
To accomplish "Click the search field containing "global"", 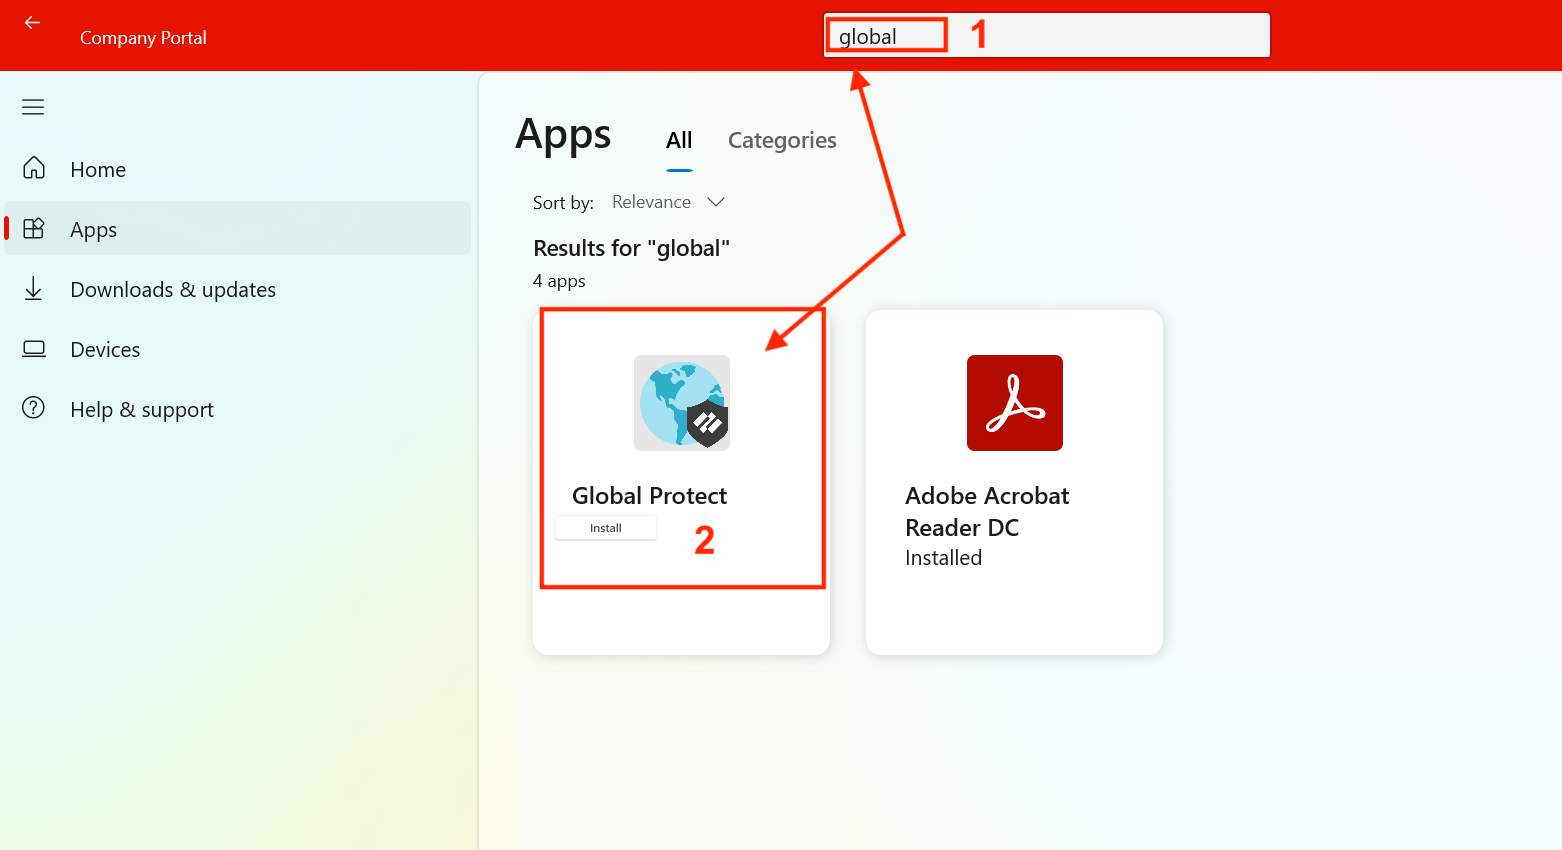I will point(1046,36).
